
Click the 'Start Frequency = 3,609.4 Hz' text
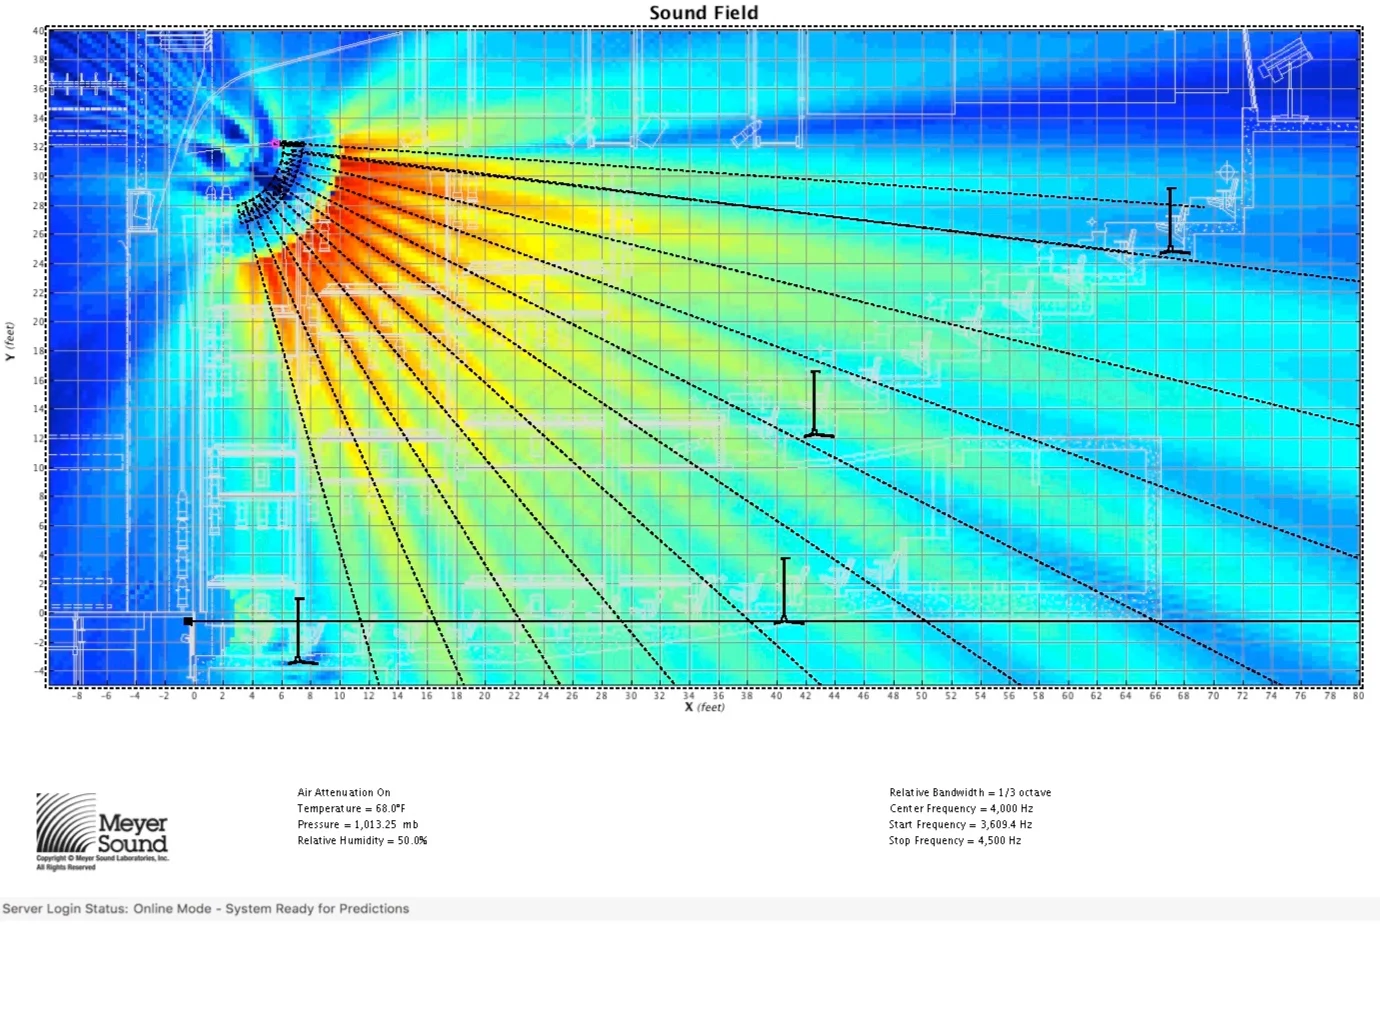click(x=960, y=824)
